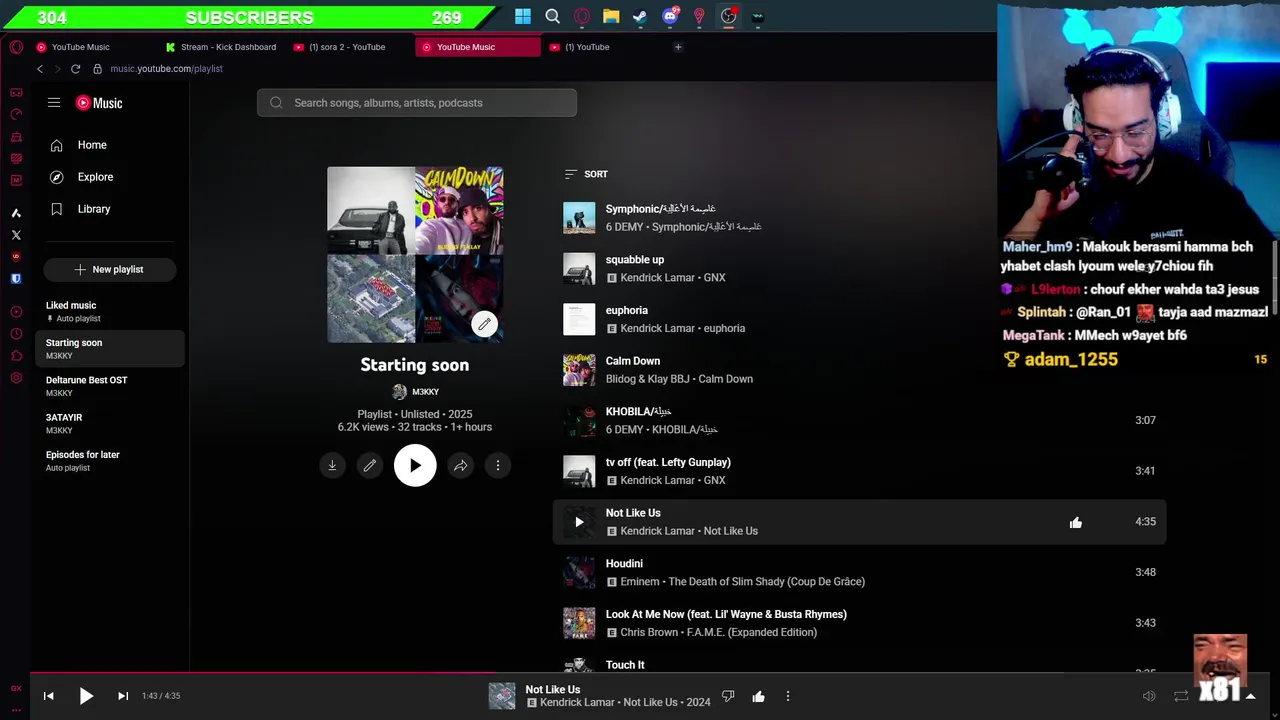
Task: Open the Liked music playlist
Action: (x=110, y=311)
